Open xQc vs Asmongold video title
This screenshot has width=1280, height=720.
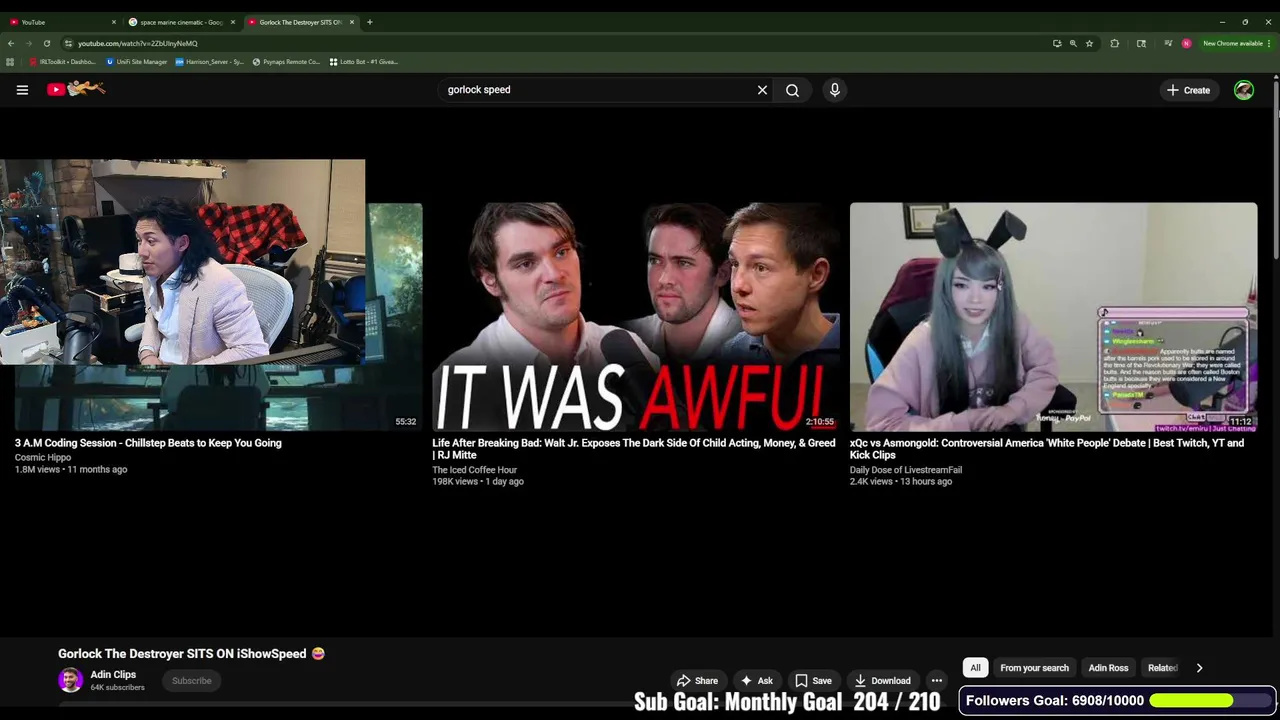point(1047,449)
